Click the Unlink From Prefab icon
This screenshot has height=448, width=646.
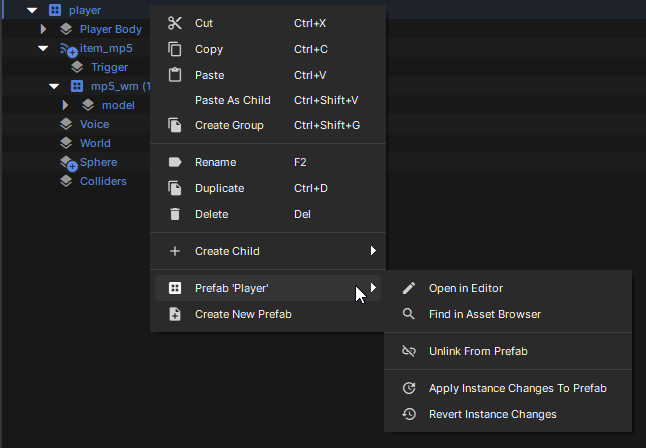click(x=408, y=351)
